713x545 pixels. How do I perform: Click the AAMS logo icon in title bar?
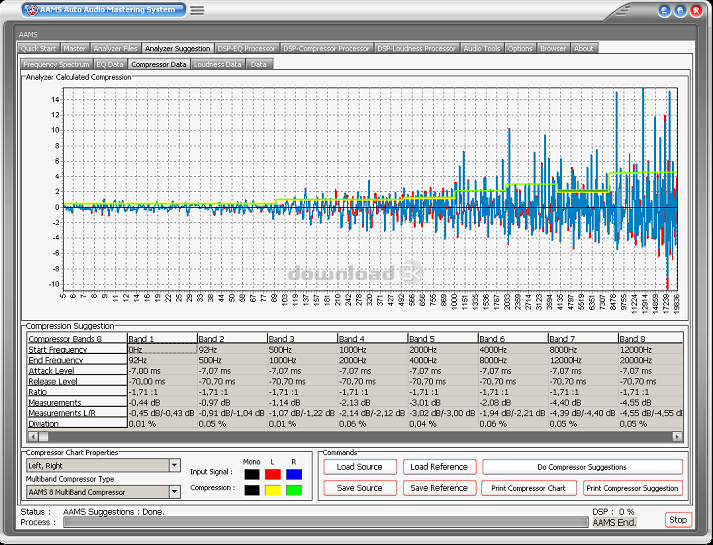coord(30,10)
